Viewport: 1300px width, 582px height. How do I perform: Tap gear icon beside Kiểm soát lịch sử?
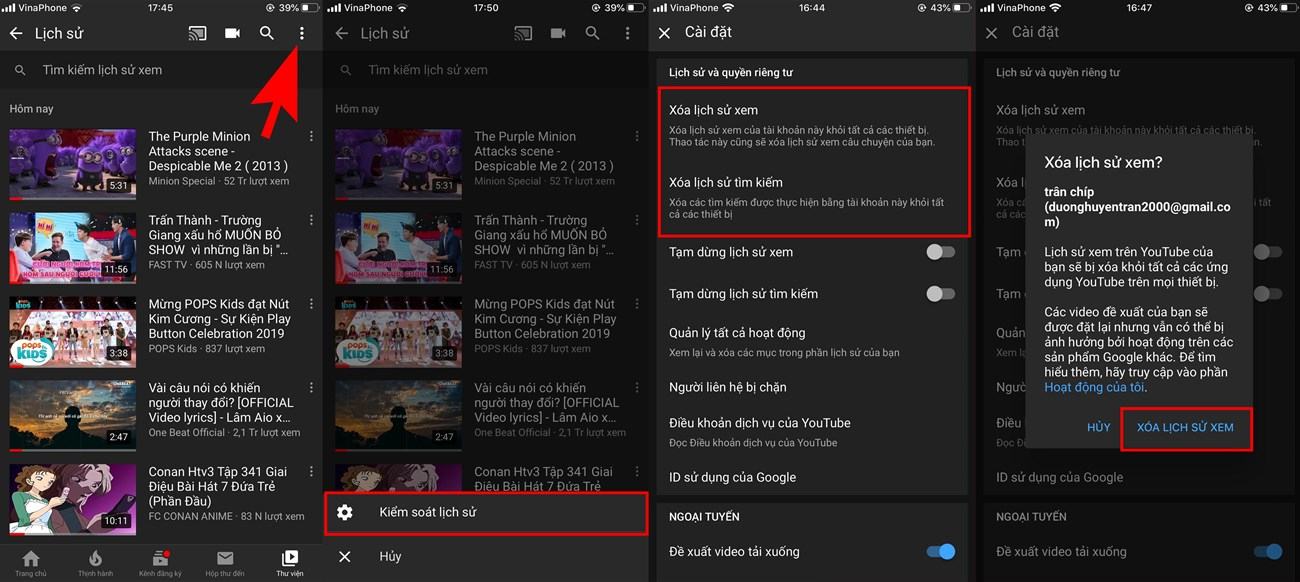(345, 512)
